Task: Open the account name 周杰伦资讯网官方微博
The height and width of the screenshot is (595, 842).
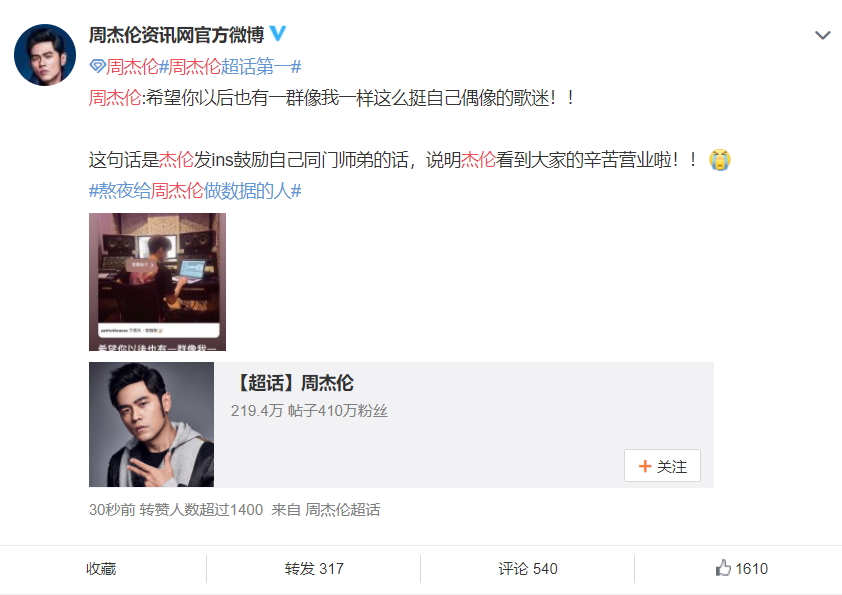Action: [x=176, y=35]
